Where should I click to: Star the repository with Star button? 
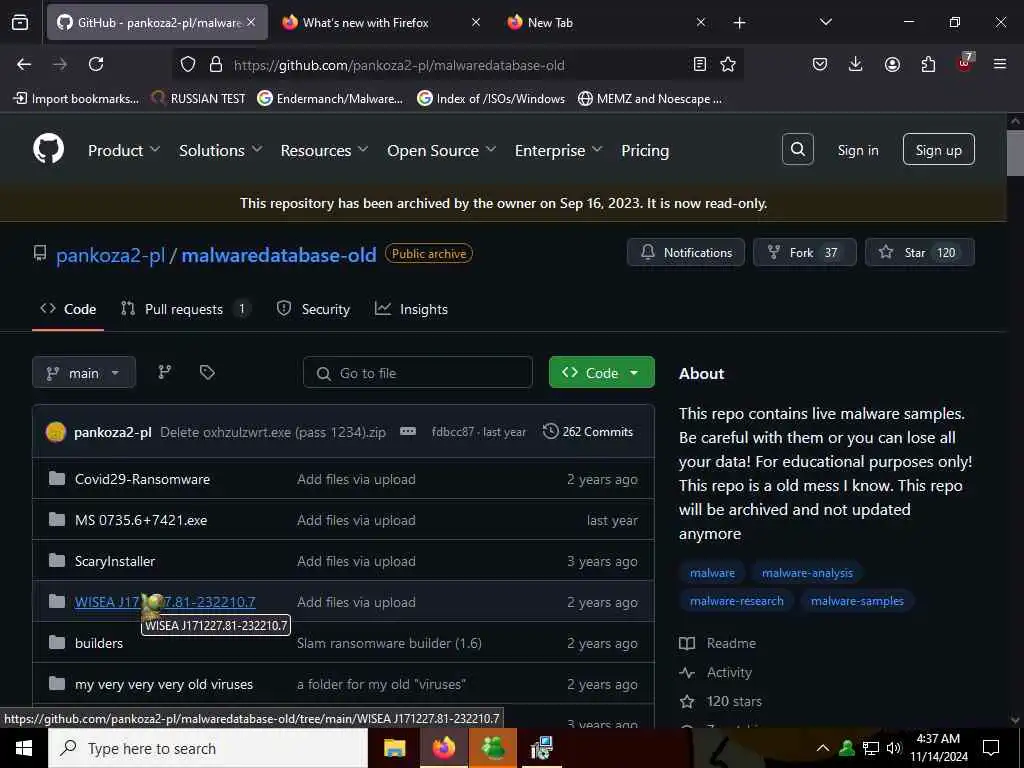(920, 252)
